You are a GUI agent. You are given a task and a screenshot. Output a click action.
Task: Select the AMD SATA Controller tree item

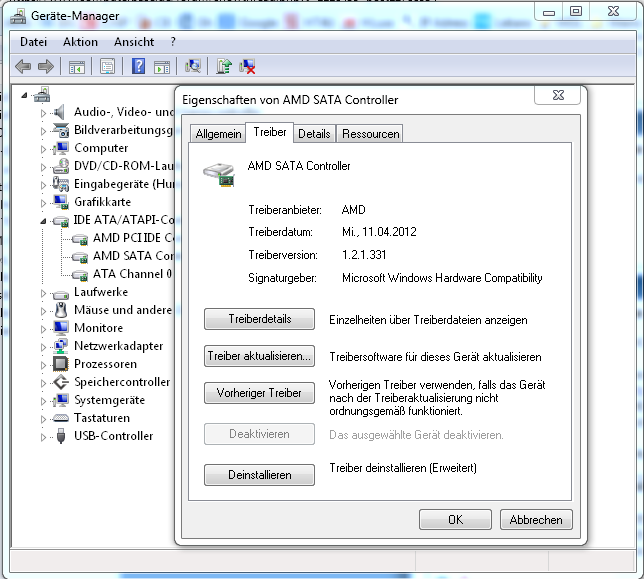pyautogui.click(x=133, y=256)
